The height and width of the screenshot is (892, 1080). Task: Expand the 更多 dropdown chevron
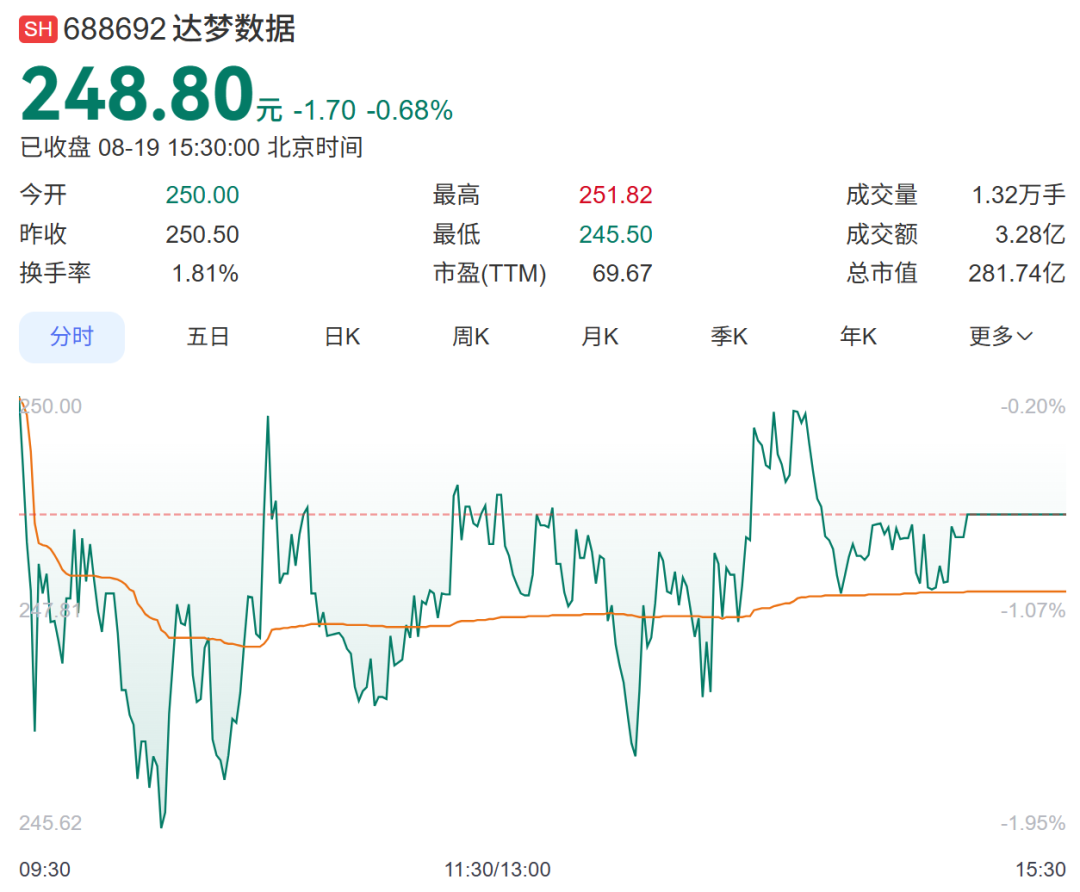pos(1025,337)
